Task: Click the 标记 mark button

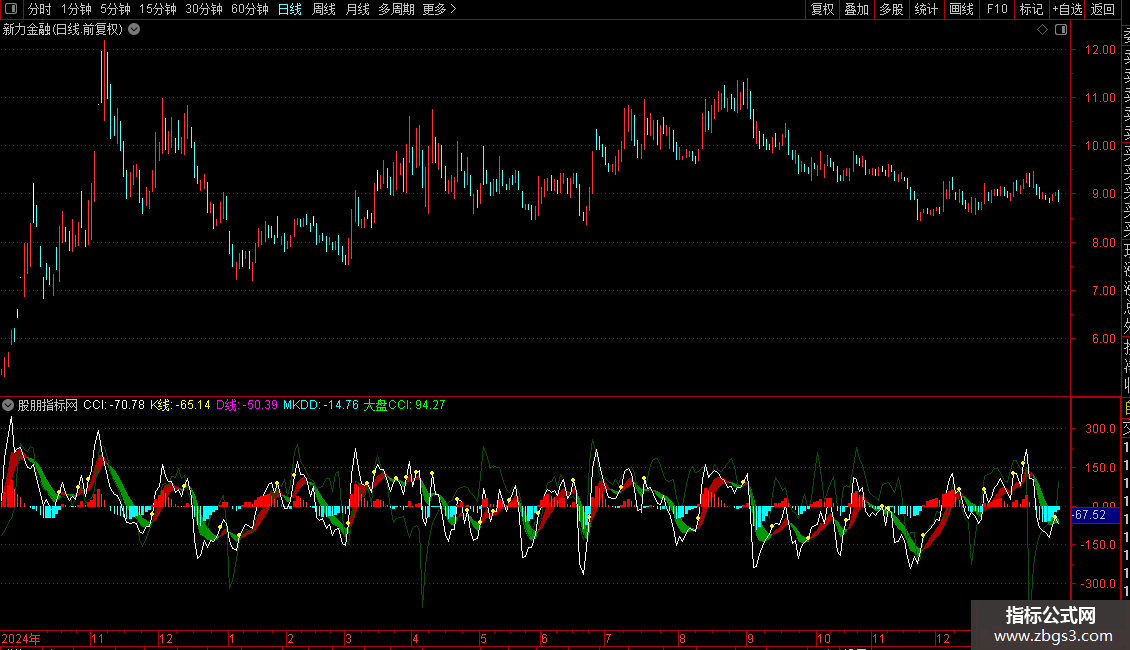Action: 1031,9
